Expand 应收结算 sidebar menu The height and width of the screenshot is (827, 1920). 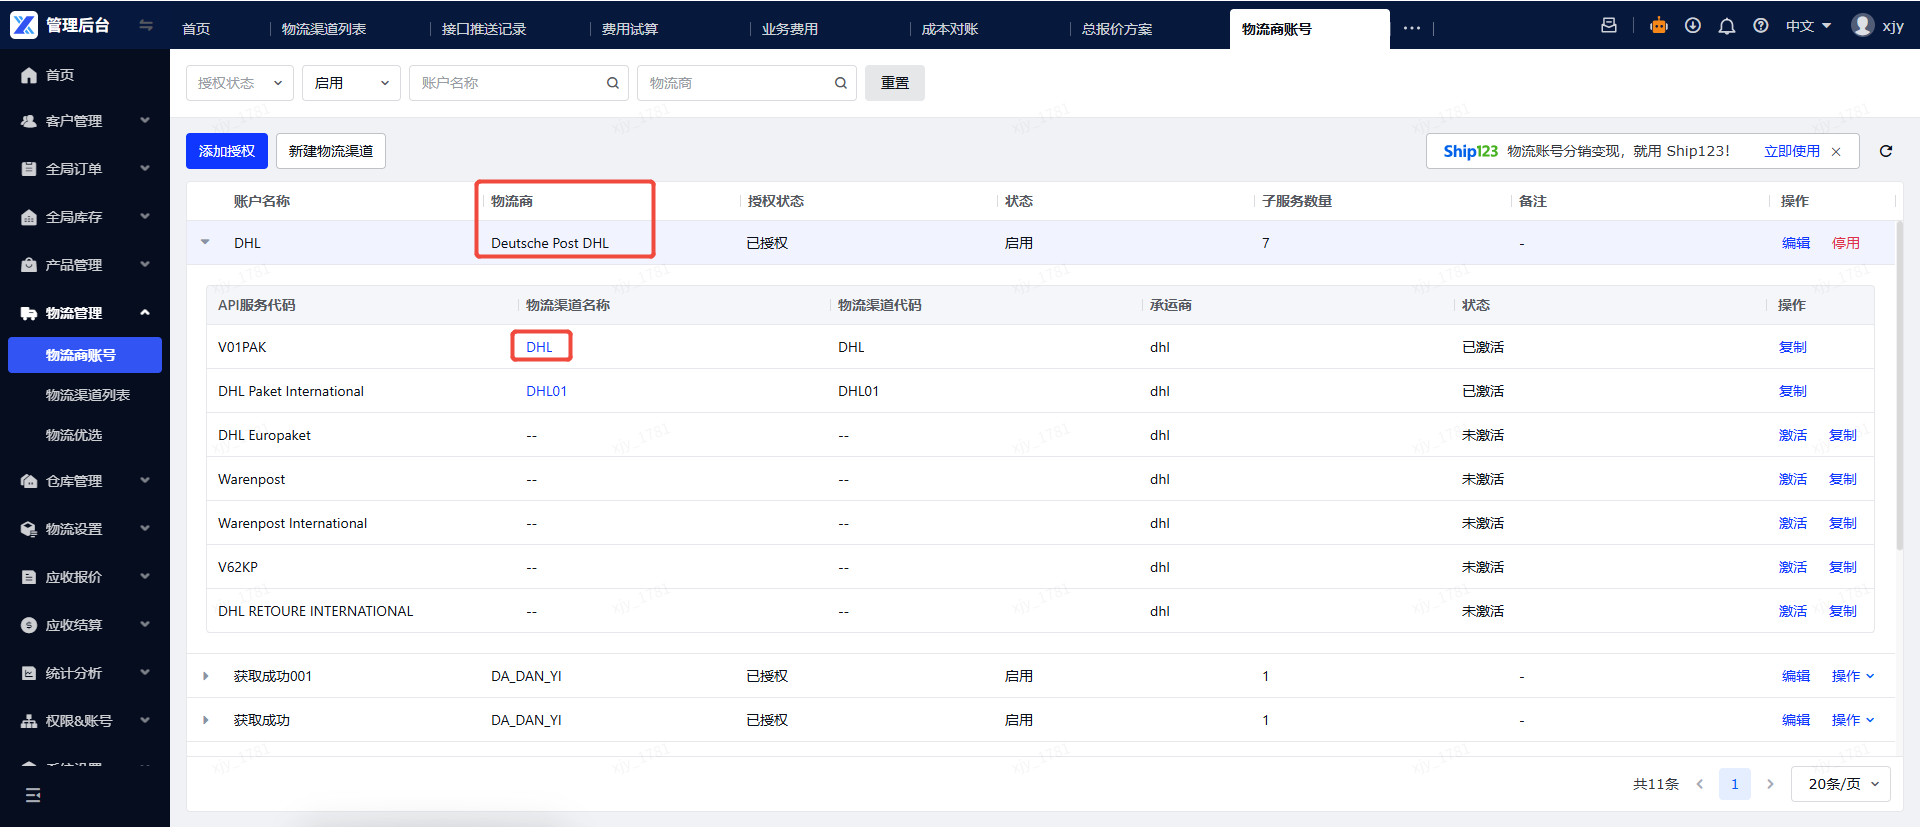[x=85, y=625]
